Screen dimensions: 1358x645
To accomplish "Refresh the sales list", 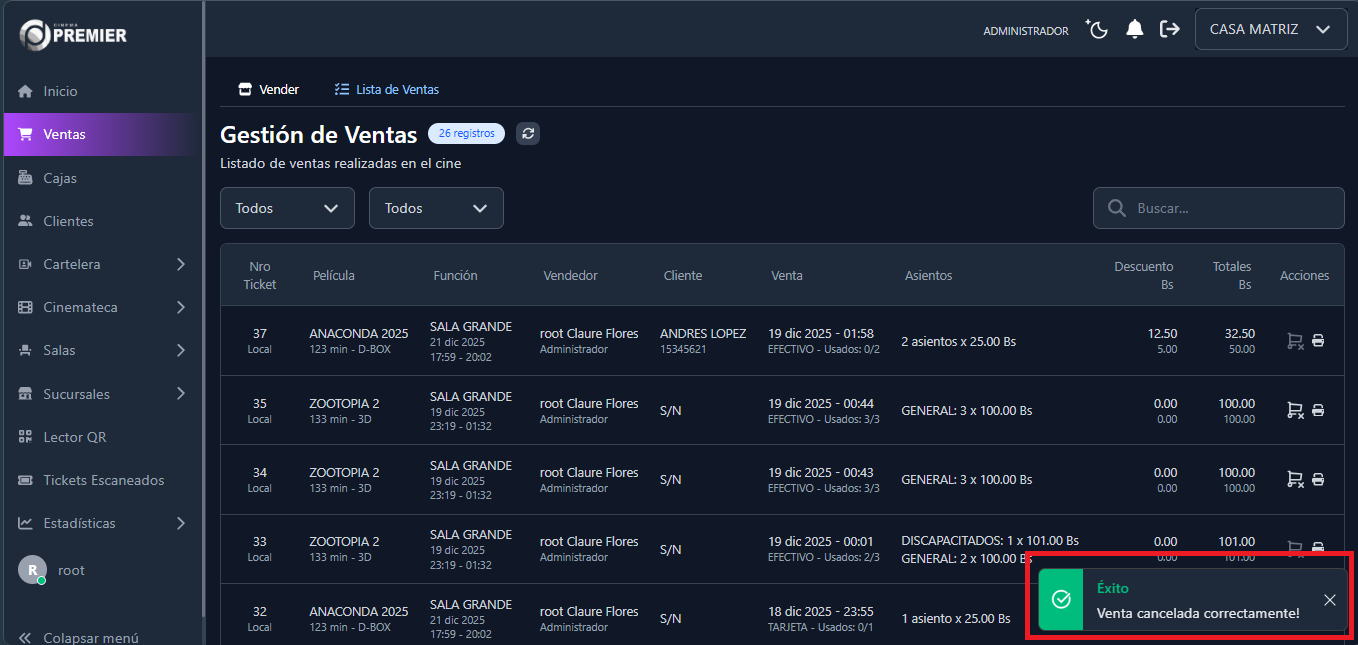I will click(528, 134).
